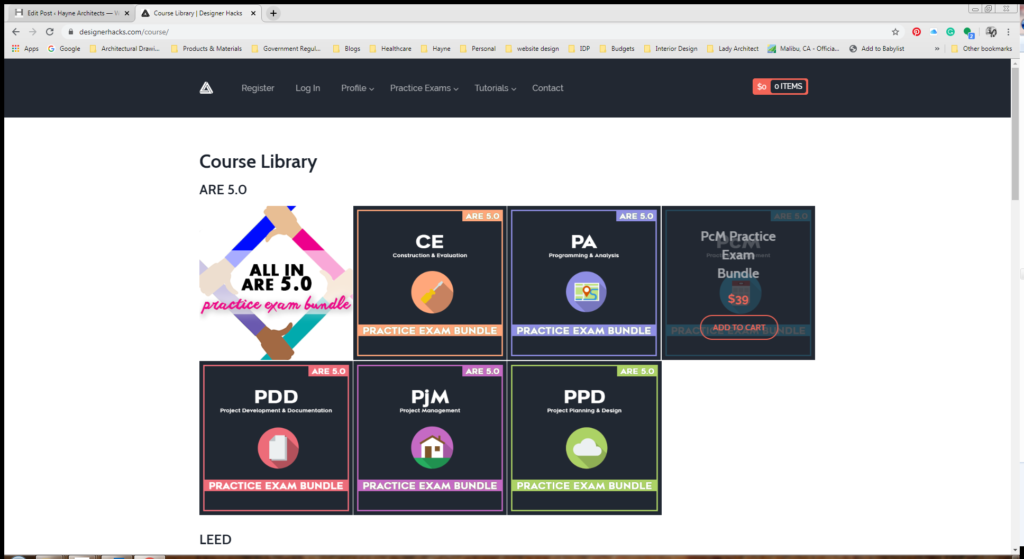Open the Add to Babylist bookmark
The height and width of the screenshot is (559, 1024).
click(879, 48)
